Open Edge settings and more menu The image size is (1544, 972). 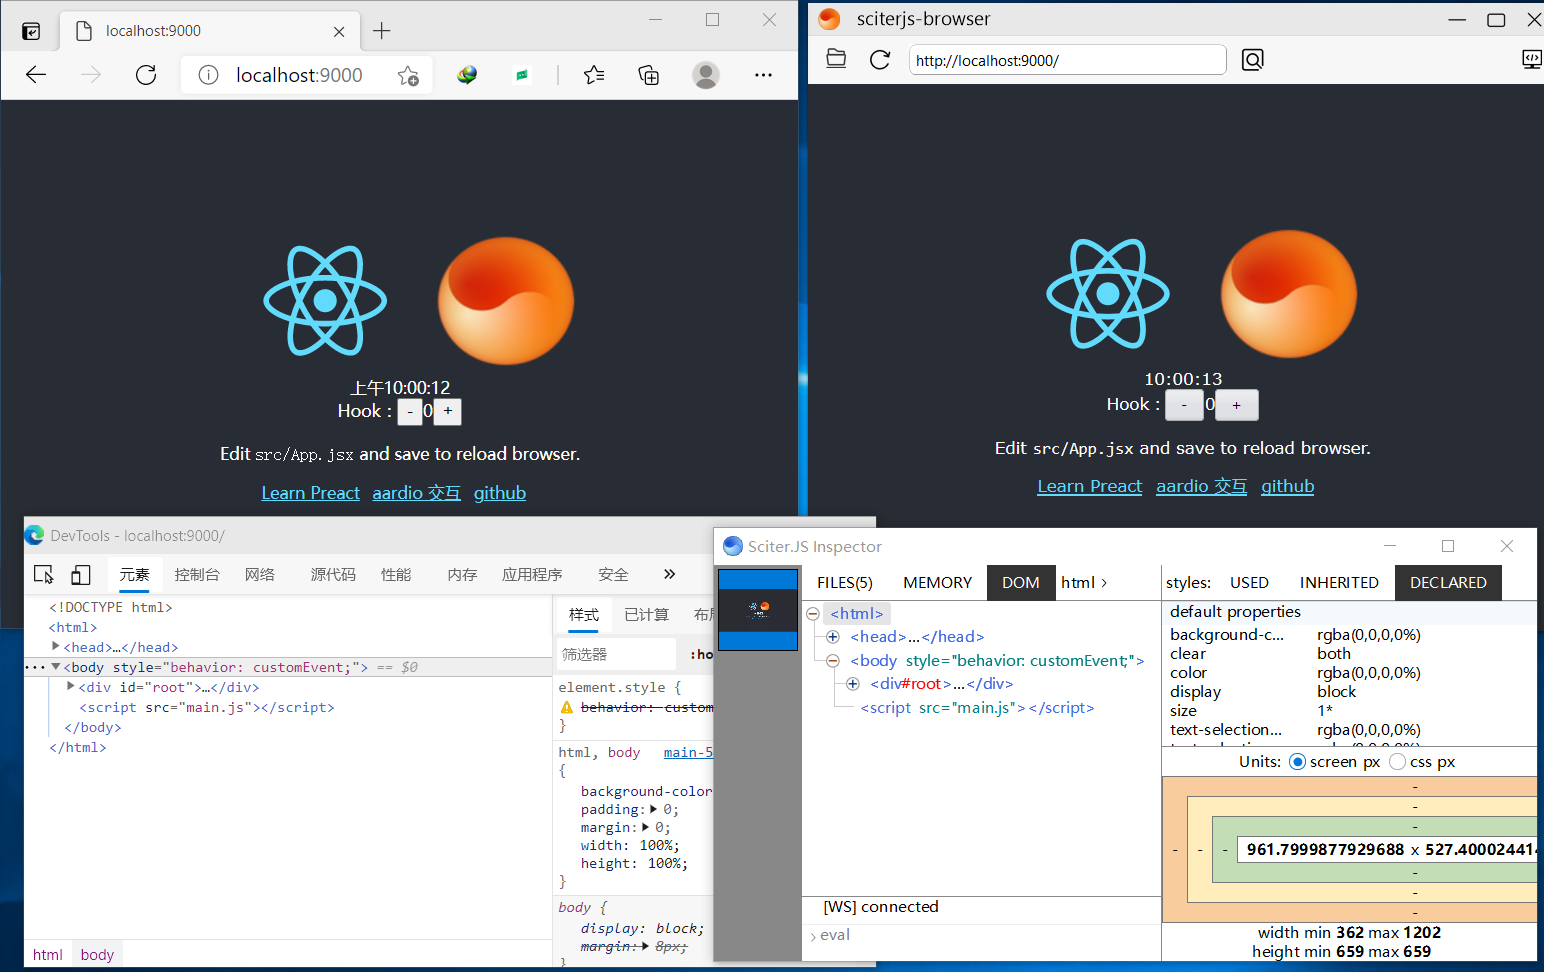[x=763, y=75]
